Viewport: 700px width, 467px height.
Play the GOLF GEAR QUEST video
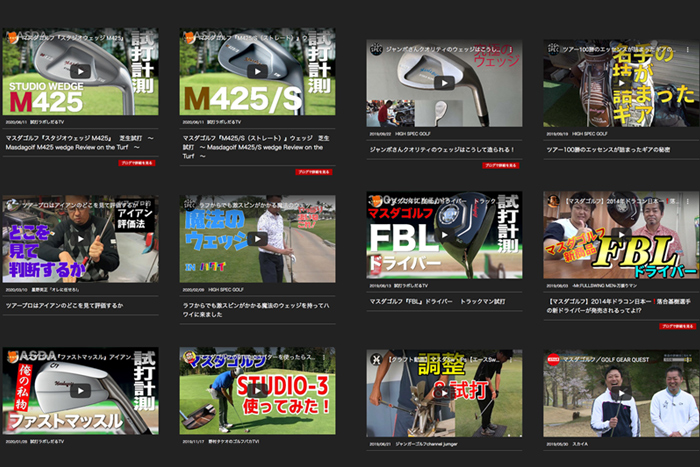click(x=621, y=394)
